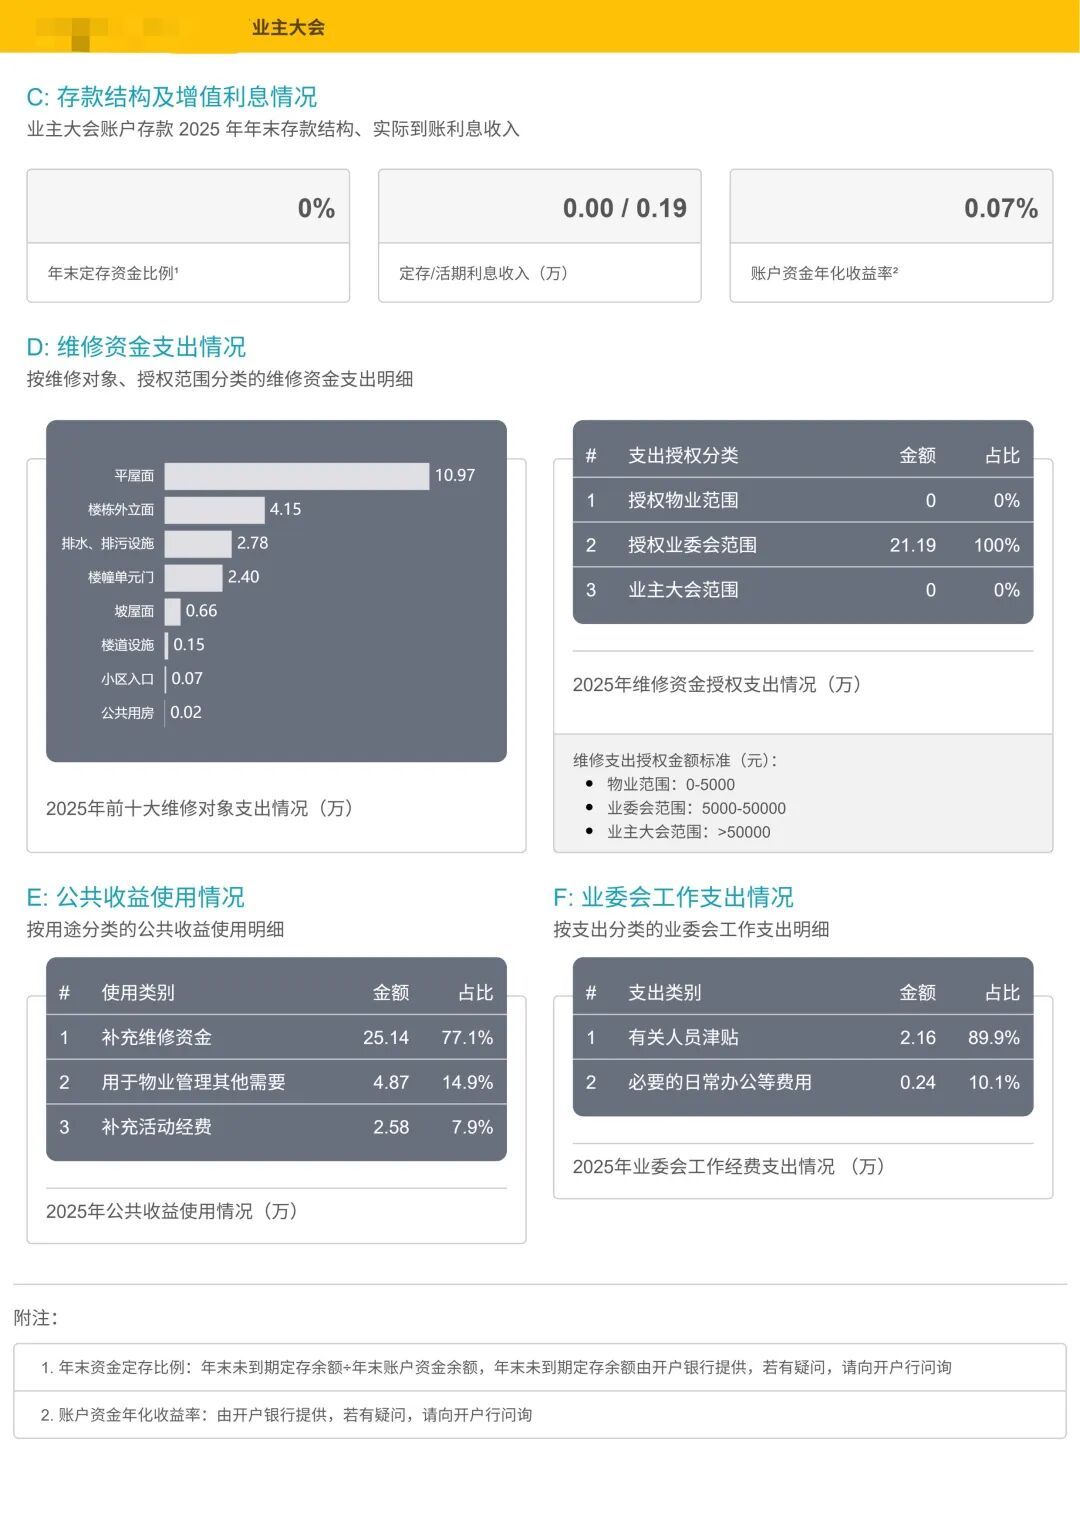1080x1527 pixels.
Task: Click the section heading D: 维修资金支出情况
Action: tap(136, 347)
